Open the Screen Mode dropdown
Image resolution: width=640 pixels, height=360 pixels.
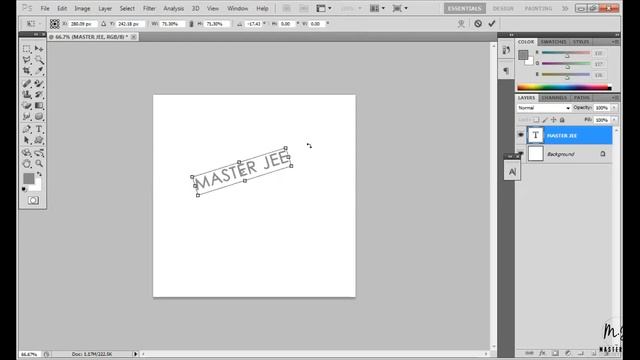(x=400, y=8)
